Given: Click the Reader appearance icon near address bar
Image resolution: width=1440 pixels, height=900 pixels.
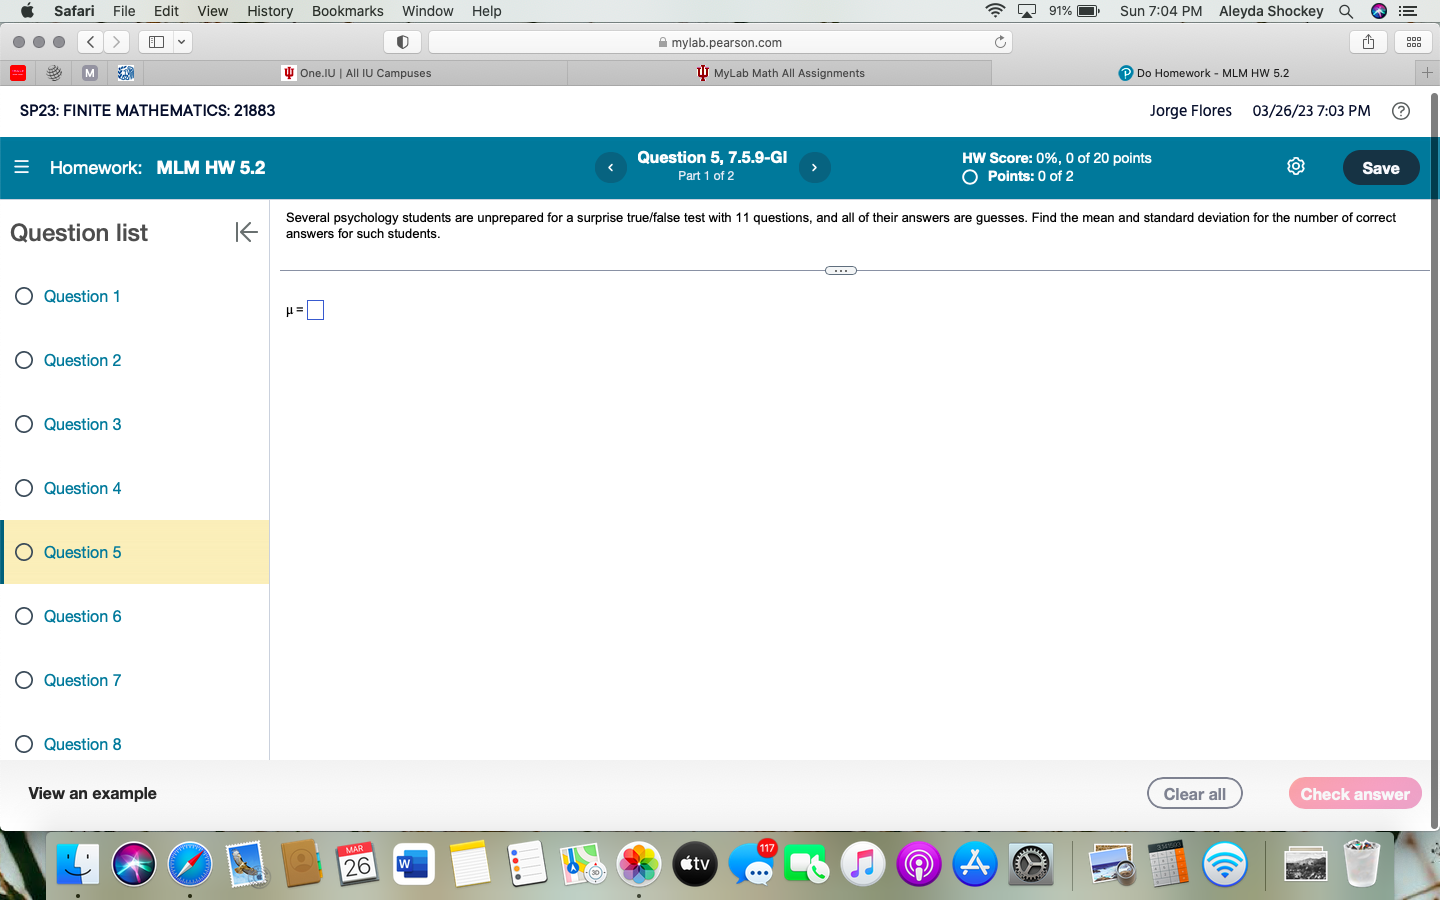Looking at the screenshot, I should (402, 42).
